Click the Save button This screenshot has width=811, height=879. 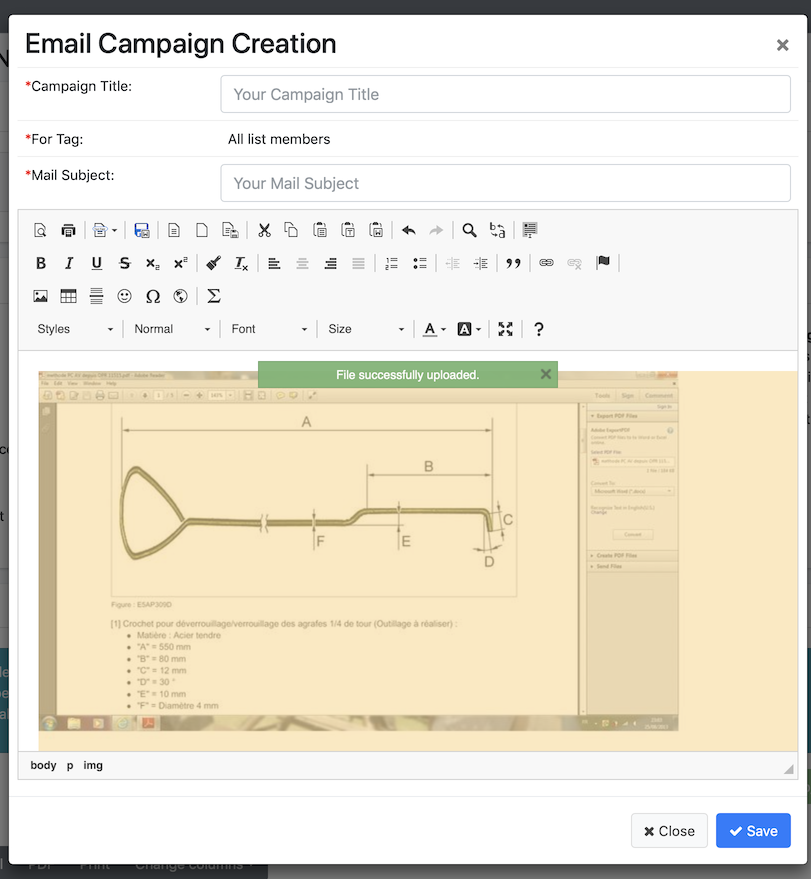753,831
